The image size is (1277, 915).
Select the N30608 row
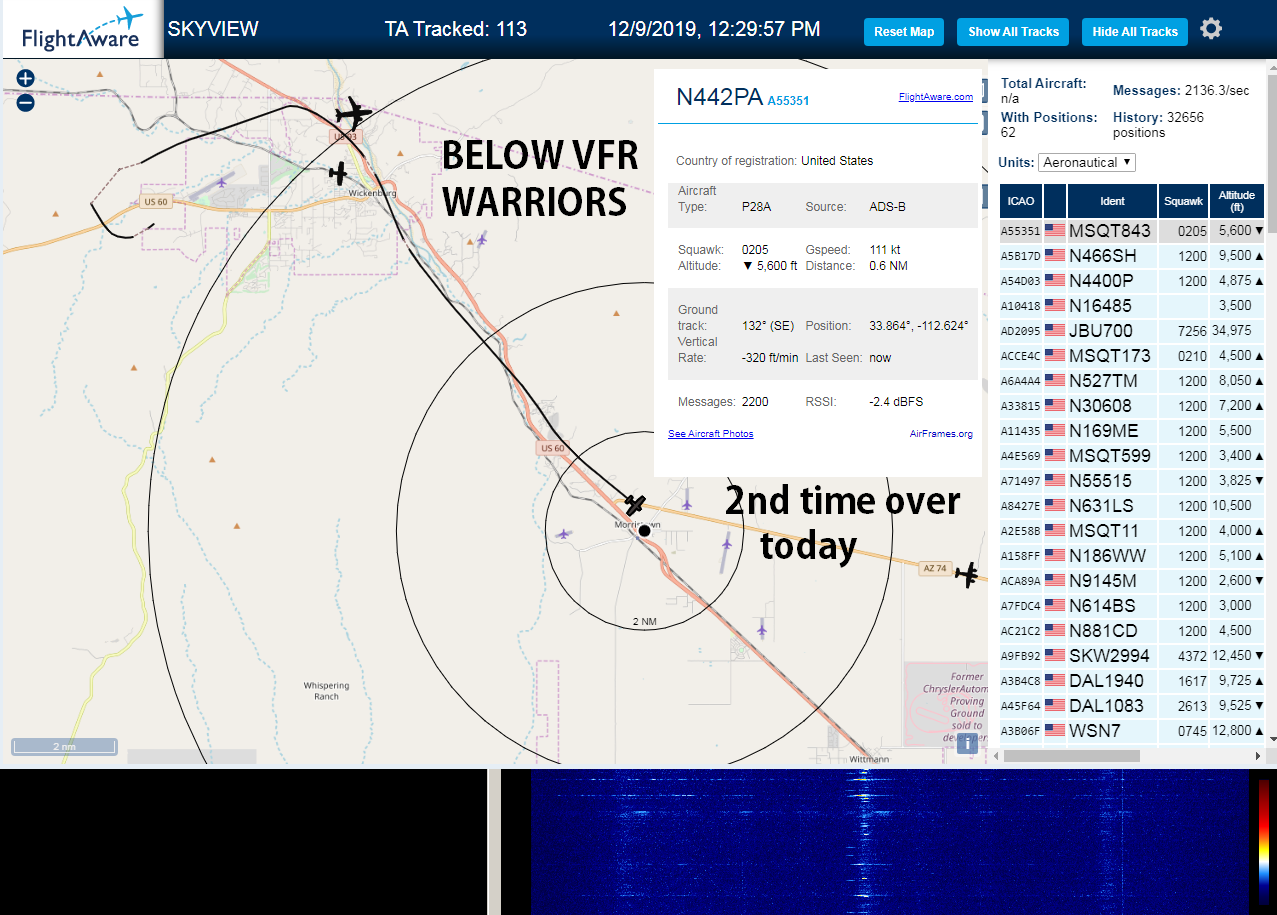click(1132, 406)
